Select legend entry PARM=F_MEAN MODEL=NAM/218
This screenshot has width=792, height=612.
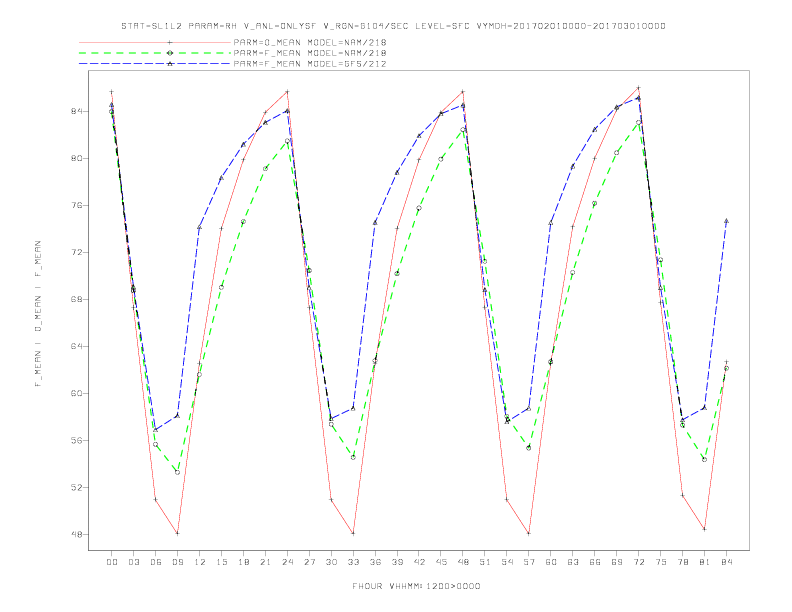tap(310, 53)
